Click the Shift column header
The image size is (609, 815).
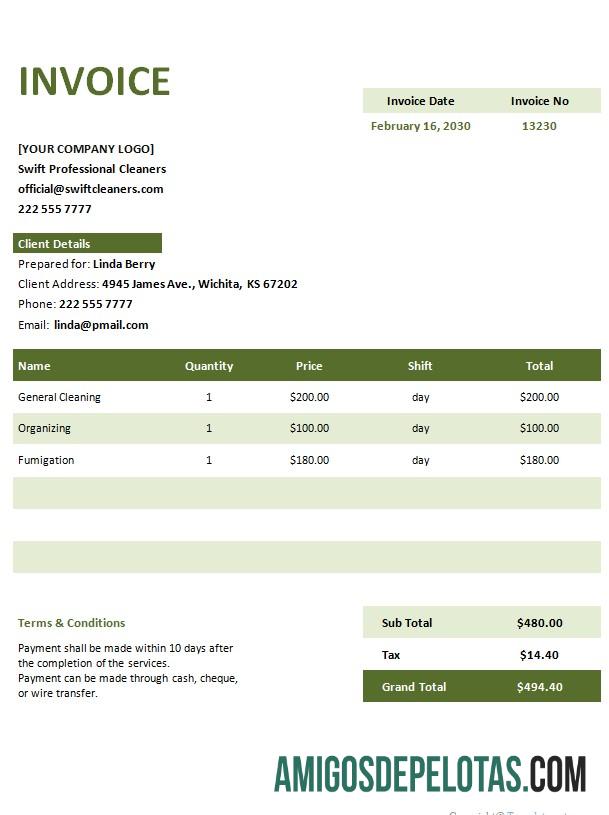(x=420, y=366)
